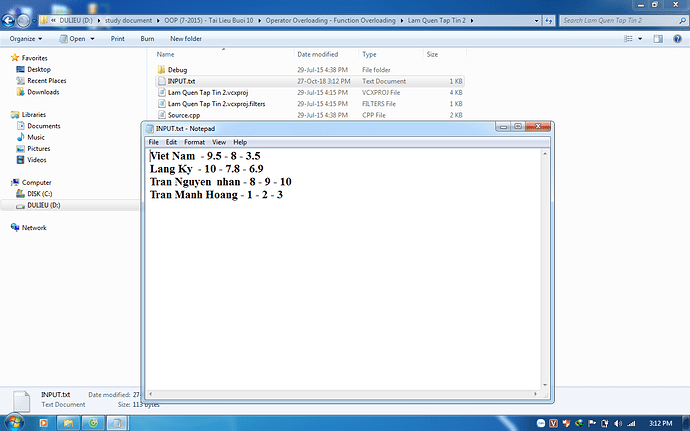Viewport: 690px width, 431px height.
Task: Open Notepad's Edit menu
Action: click(172, 142)
